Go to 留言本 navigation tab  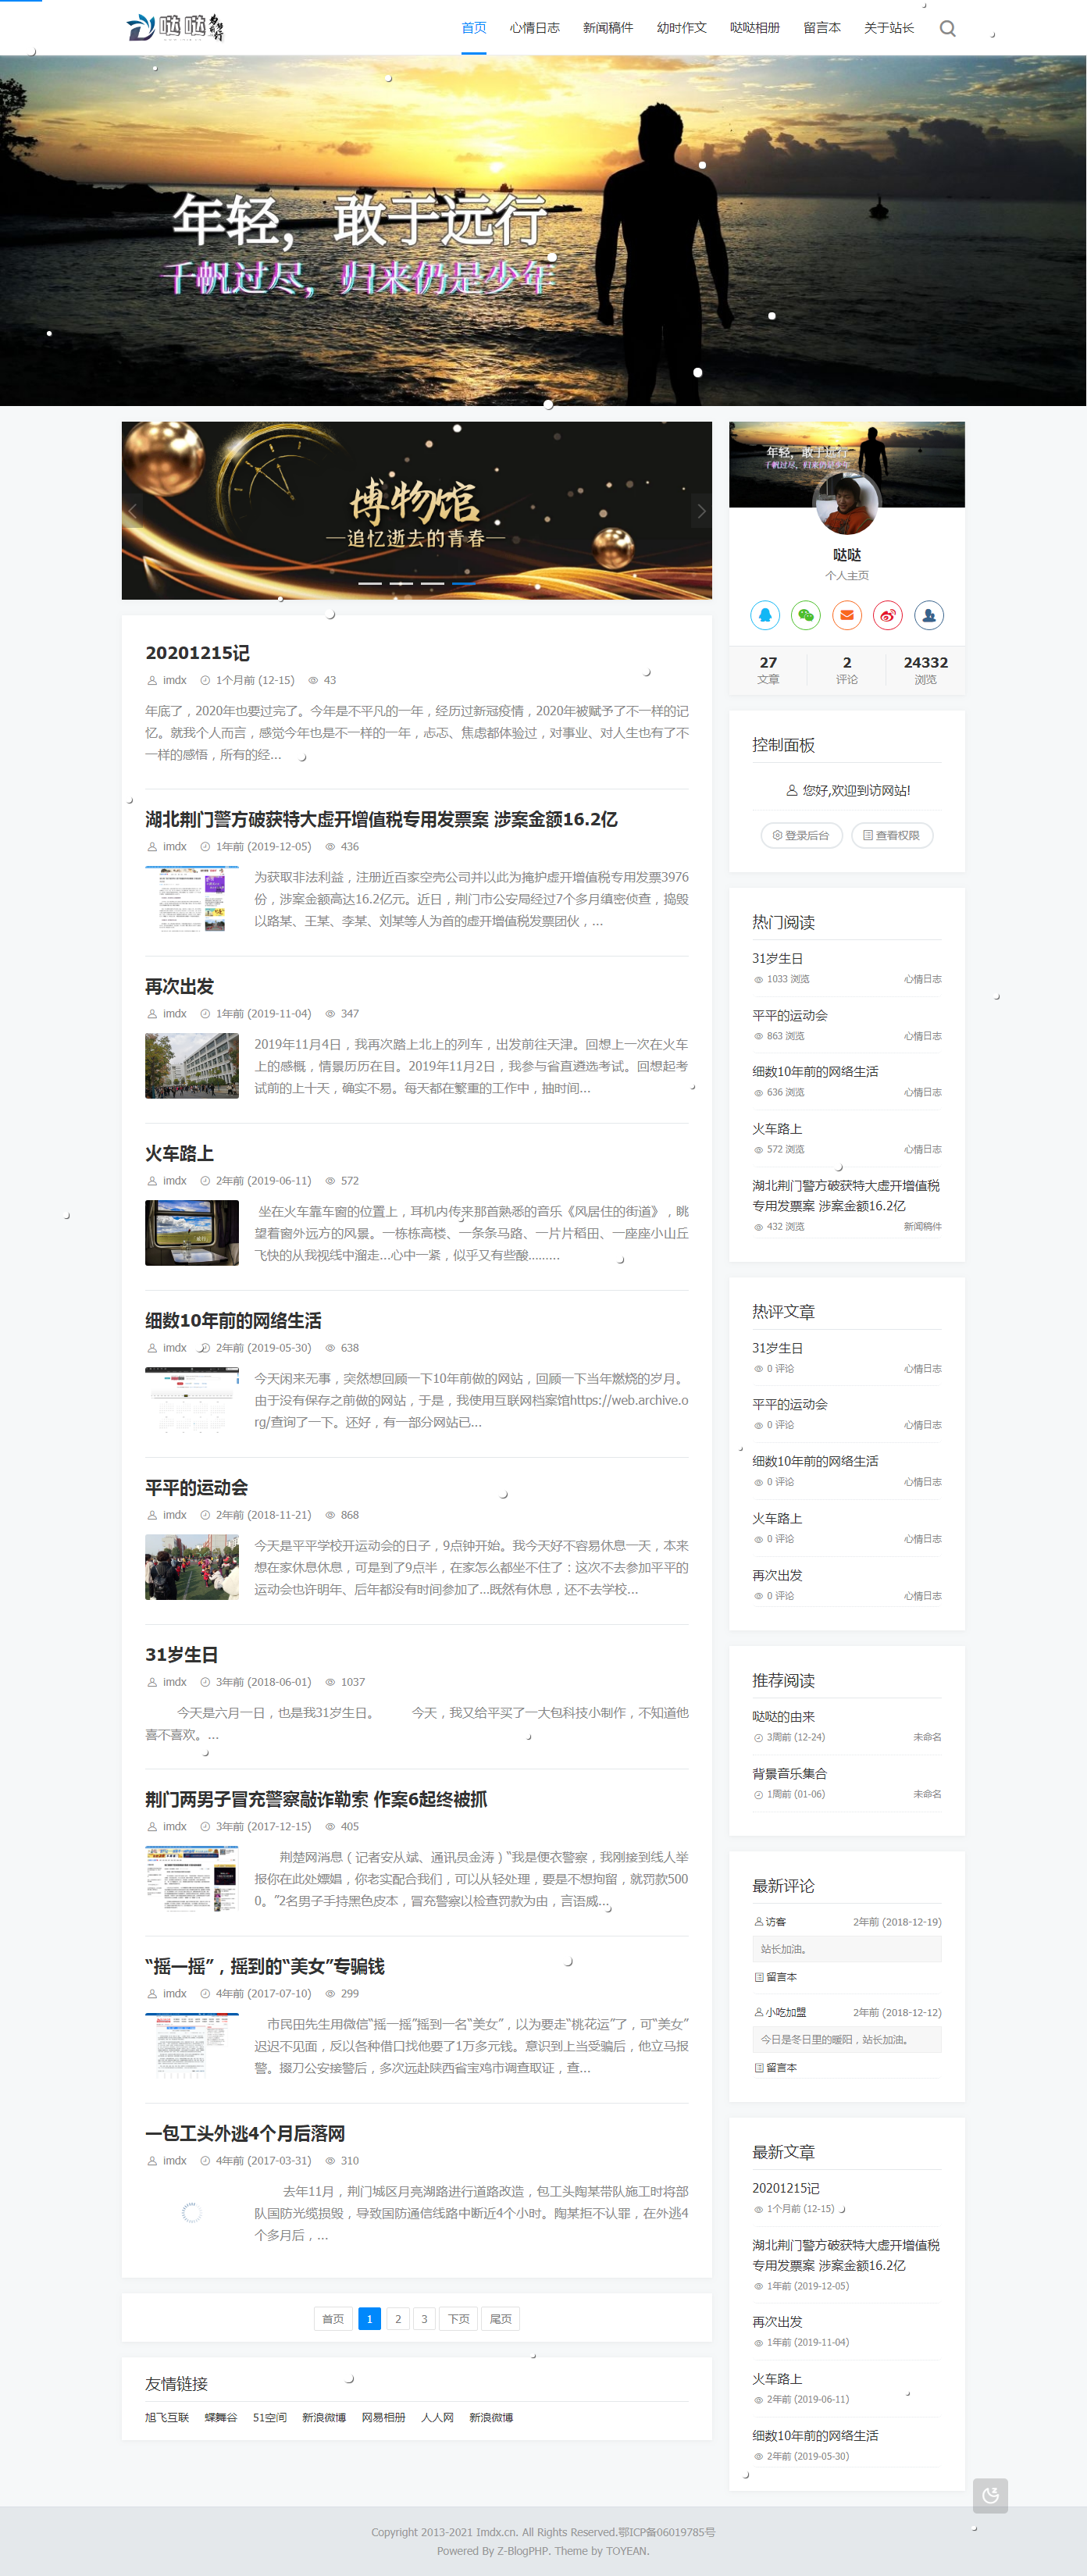822,28
